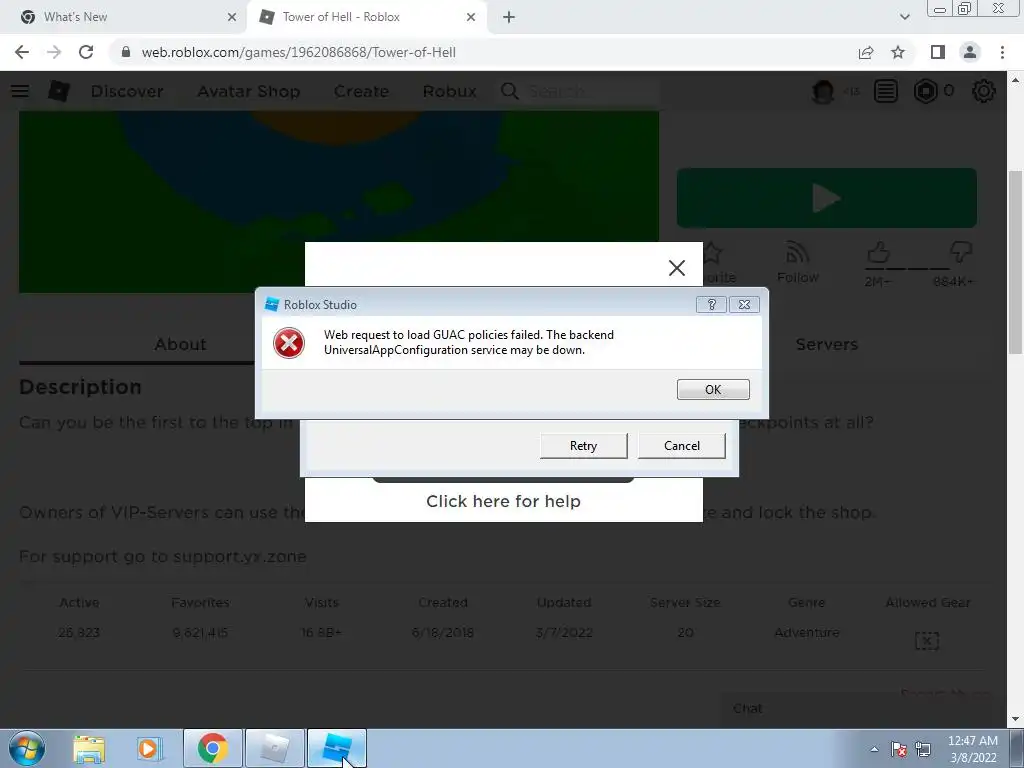This screenshot has height=768, width=1024.
Task: Open the Chrome profile menu
Action: [970, 52]
